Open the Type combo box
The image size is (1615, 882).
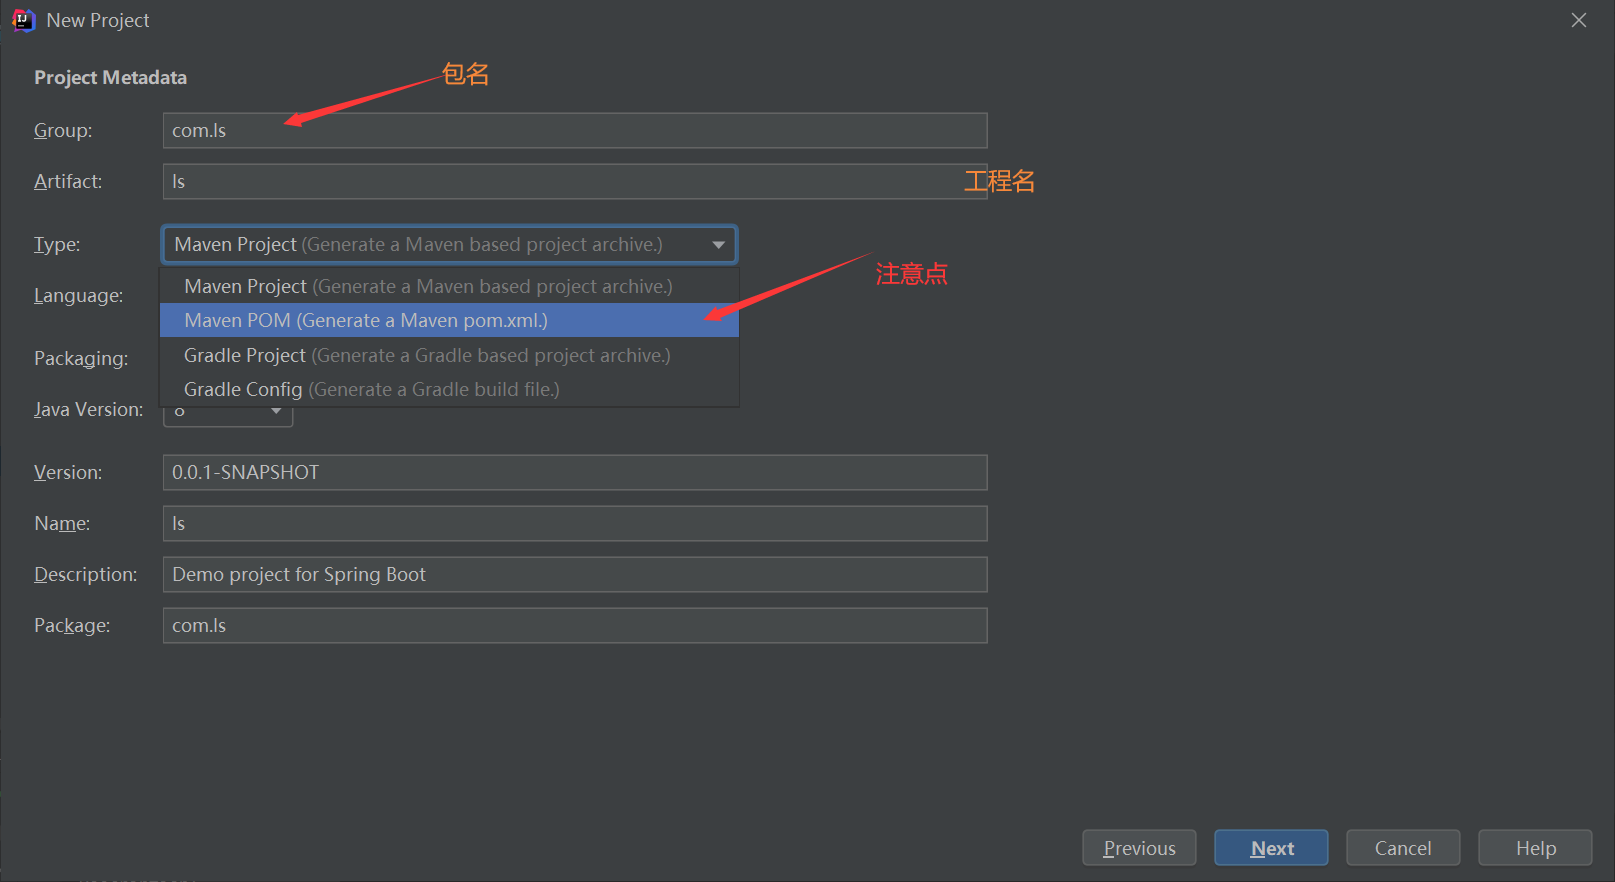449,245
